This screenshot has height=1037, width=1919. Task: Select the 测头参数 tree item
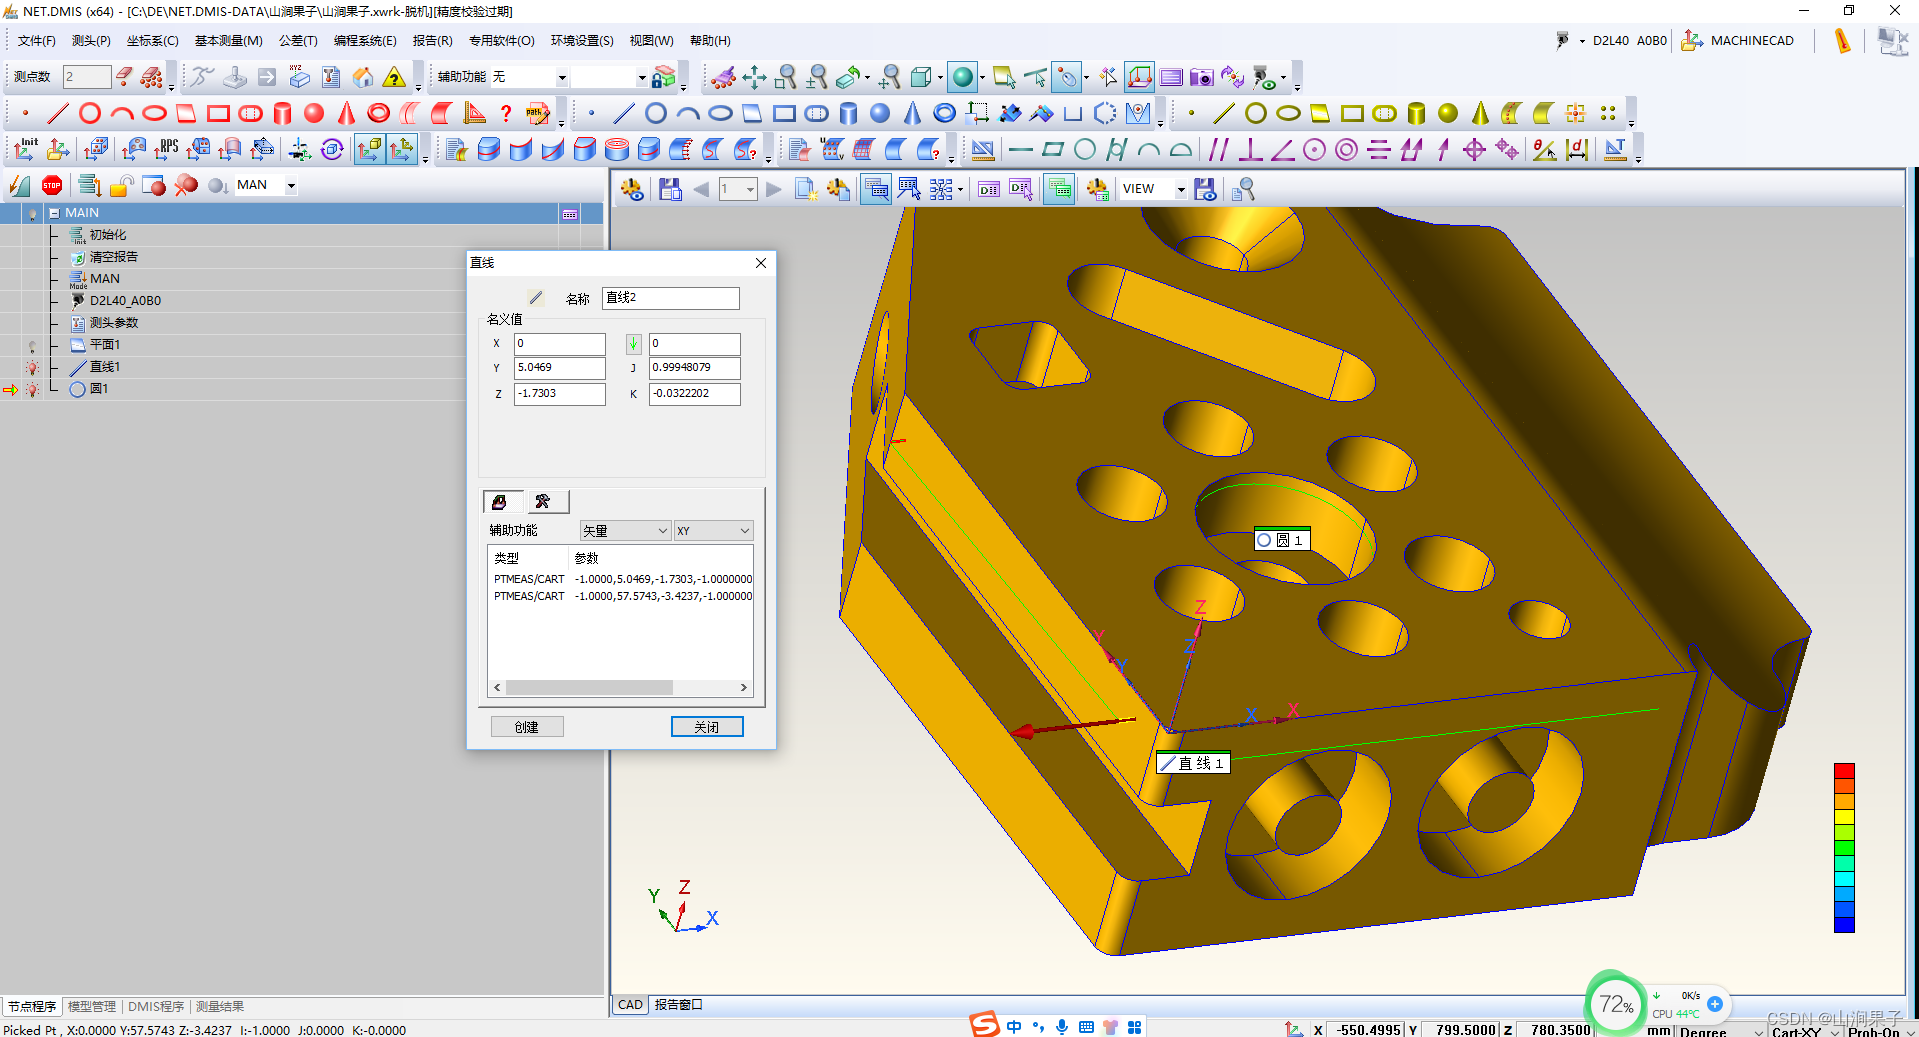pos(114,323)
